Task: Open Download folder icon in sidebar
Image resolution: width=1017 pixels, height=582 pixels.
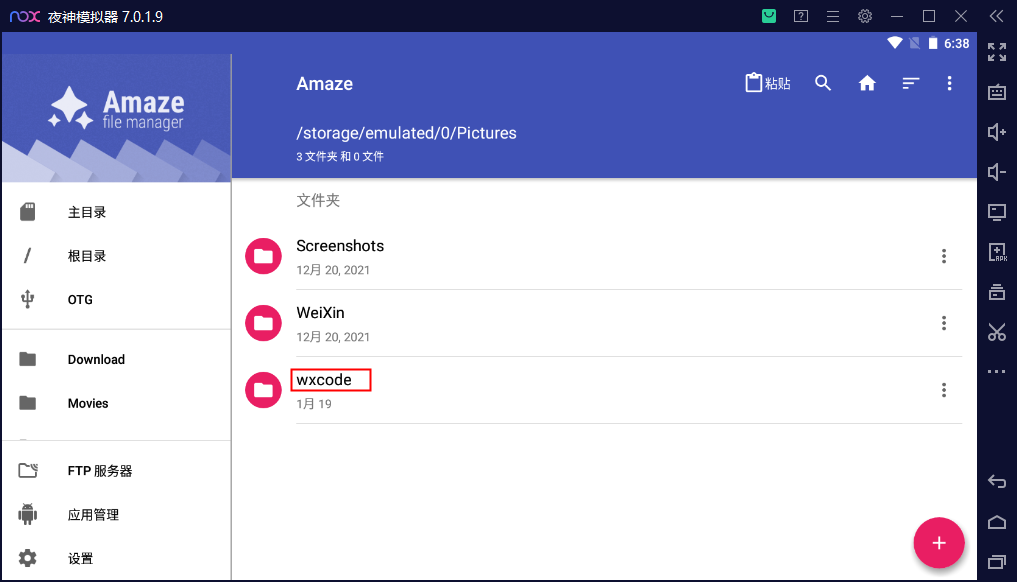Action: coord(27,359)
